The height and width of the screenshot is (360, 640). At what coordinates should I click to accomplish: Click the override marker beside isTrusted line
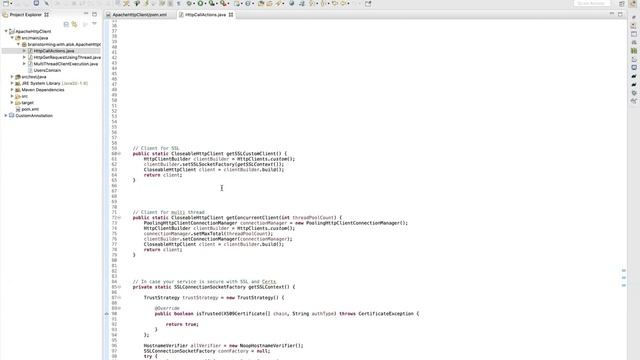[107, 314]
